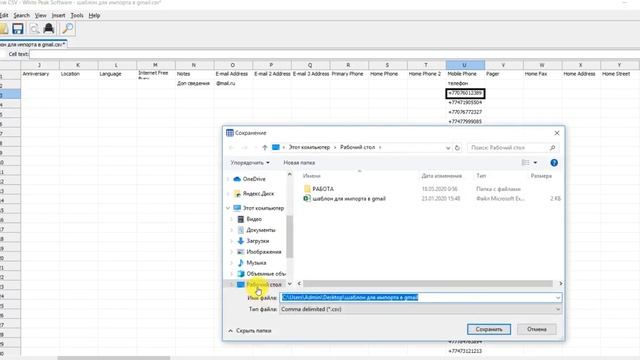Click the E-mail Address header cell
640x360 pixels.
pos(233,74)
